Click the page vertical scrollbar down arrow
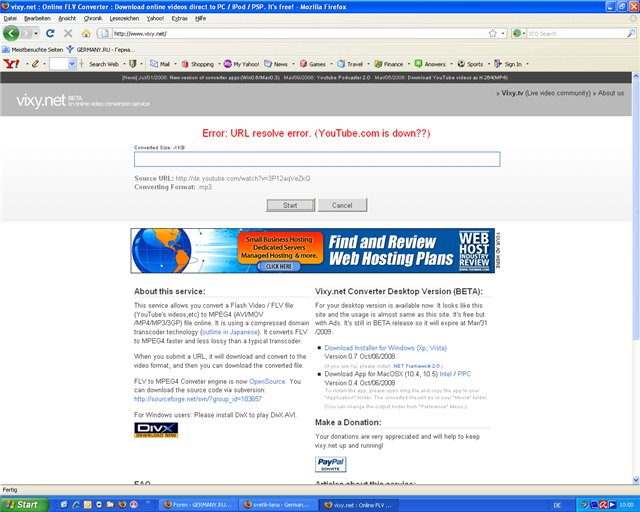The image size is (640, 512). pyautogui.click(x=636, y=479)
